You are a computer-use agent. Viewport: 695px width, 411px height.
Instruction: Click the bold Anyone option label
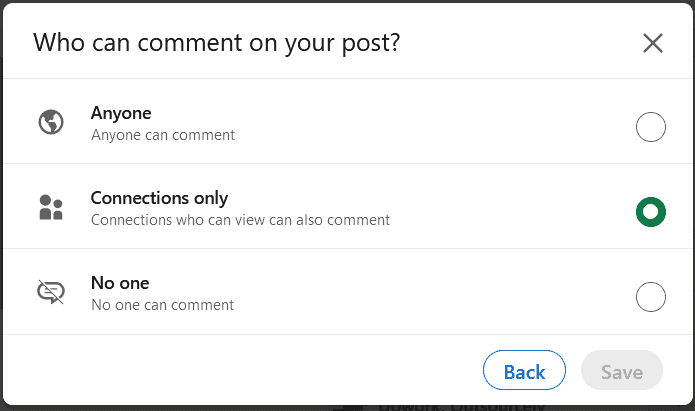pyautogui.click(x=121, y=113)
